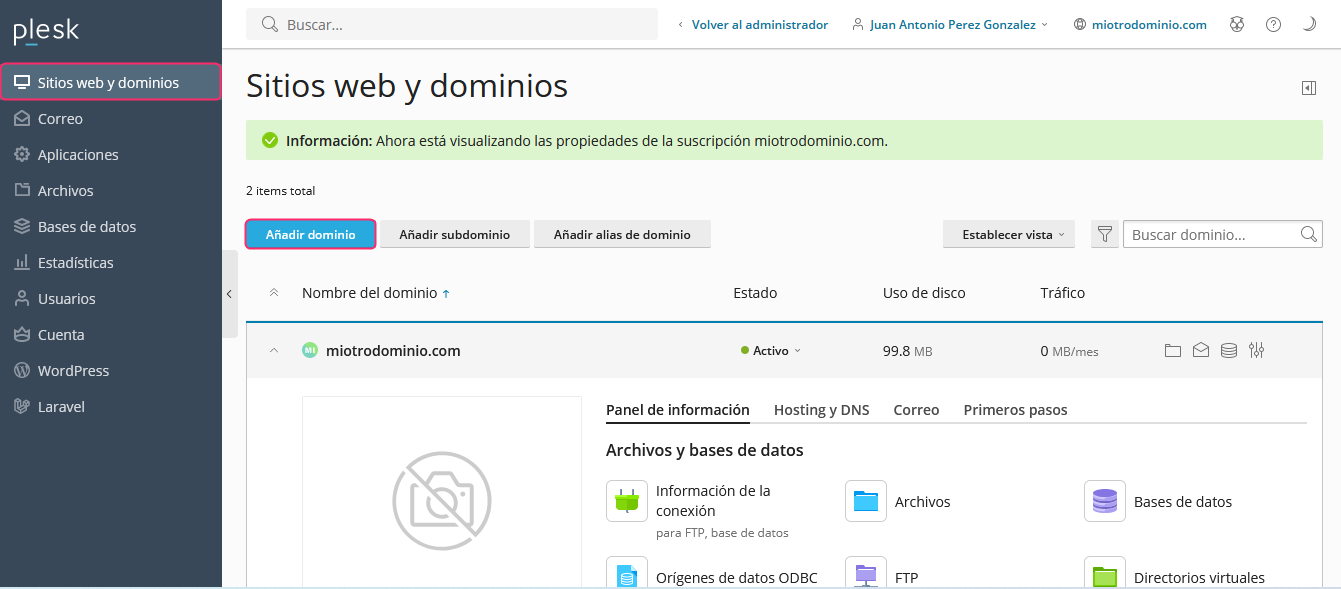Click the Buscar dominio search field
This screenshot has height=589, width=1341.
tap(1212, 235)
